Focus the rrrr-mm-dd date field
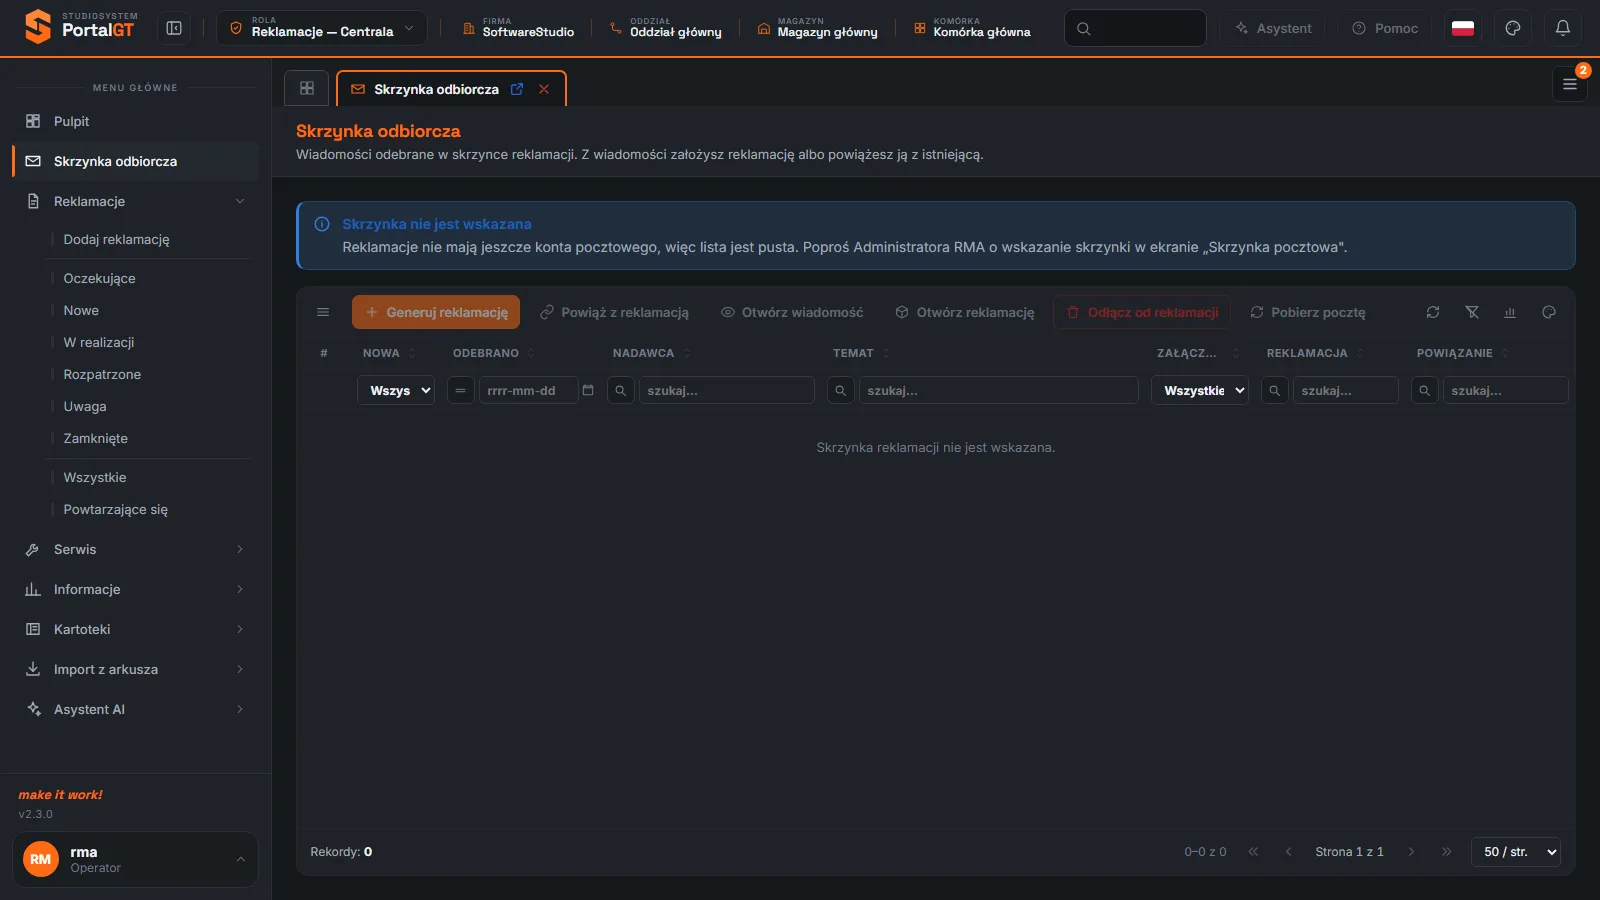 coord(528,390)
